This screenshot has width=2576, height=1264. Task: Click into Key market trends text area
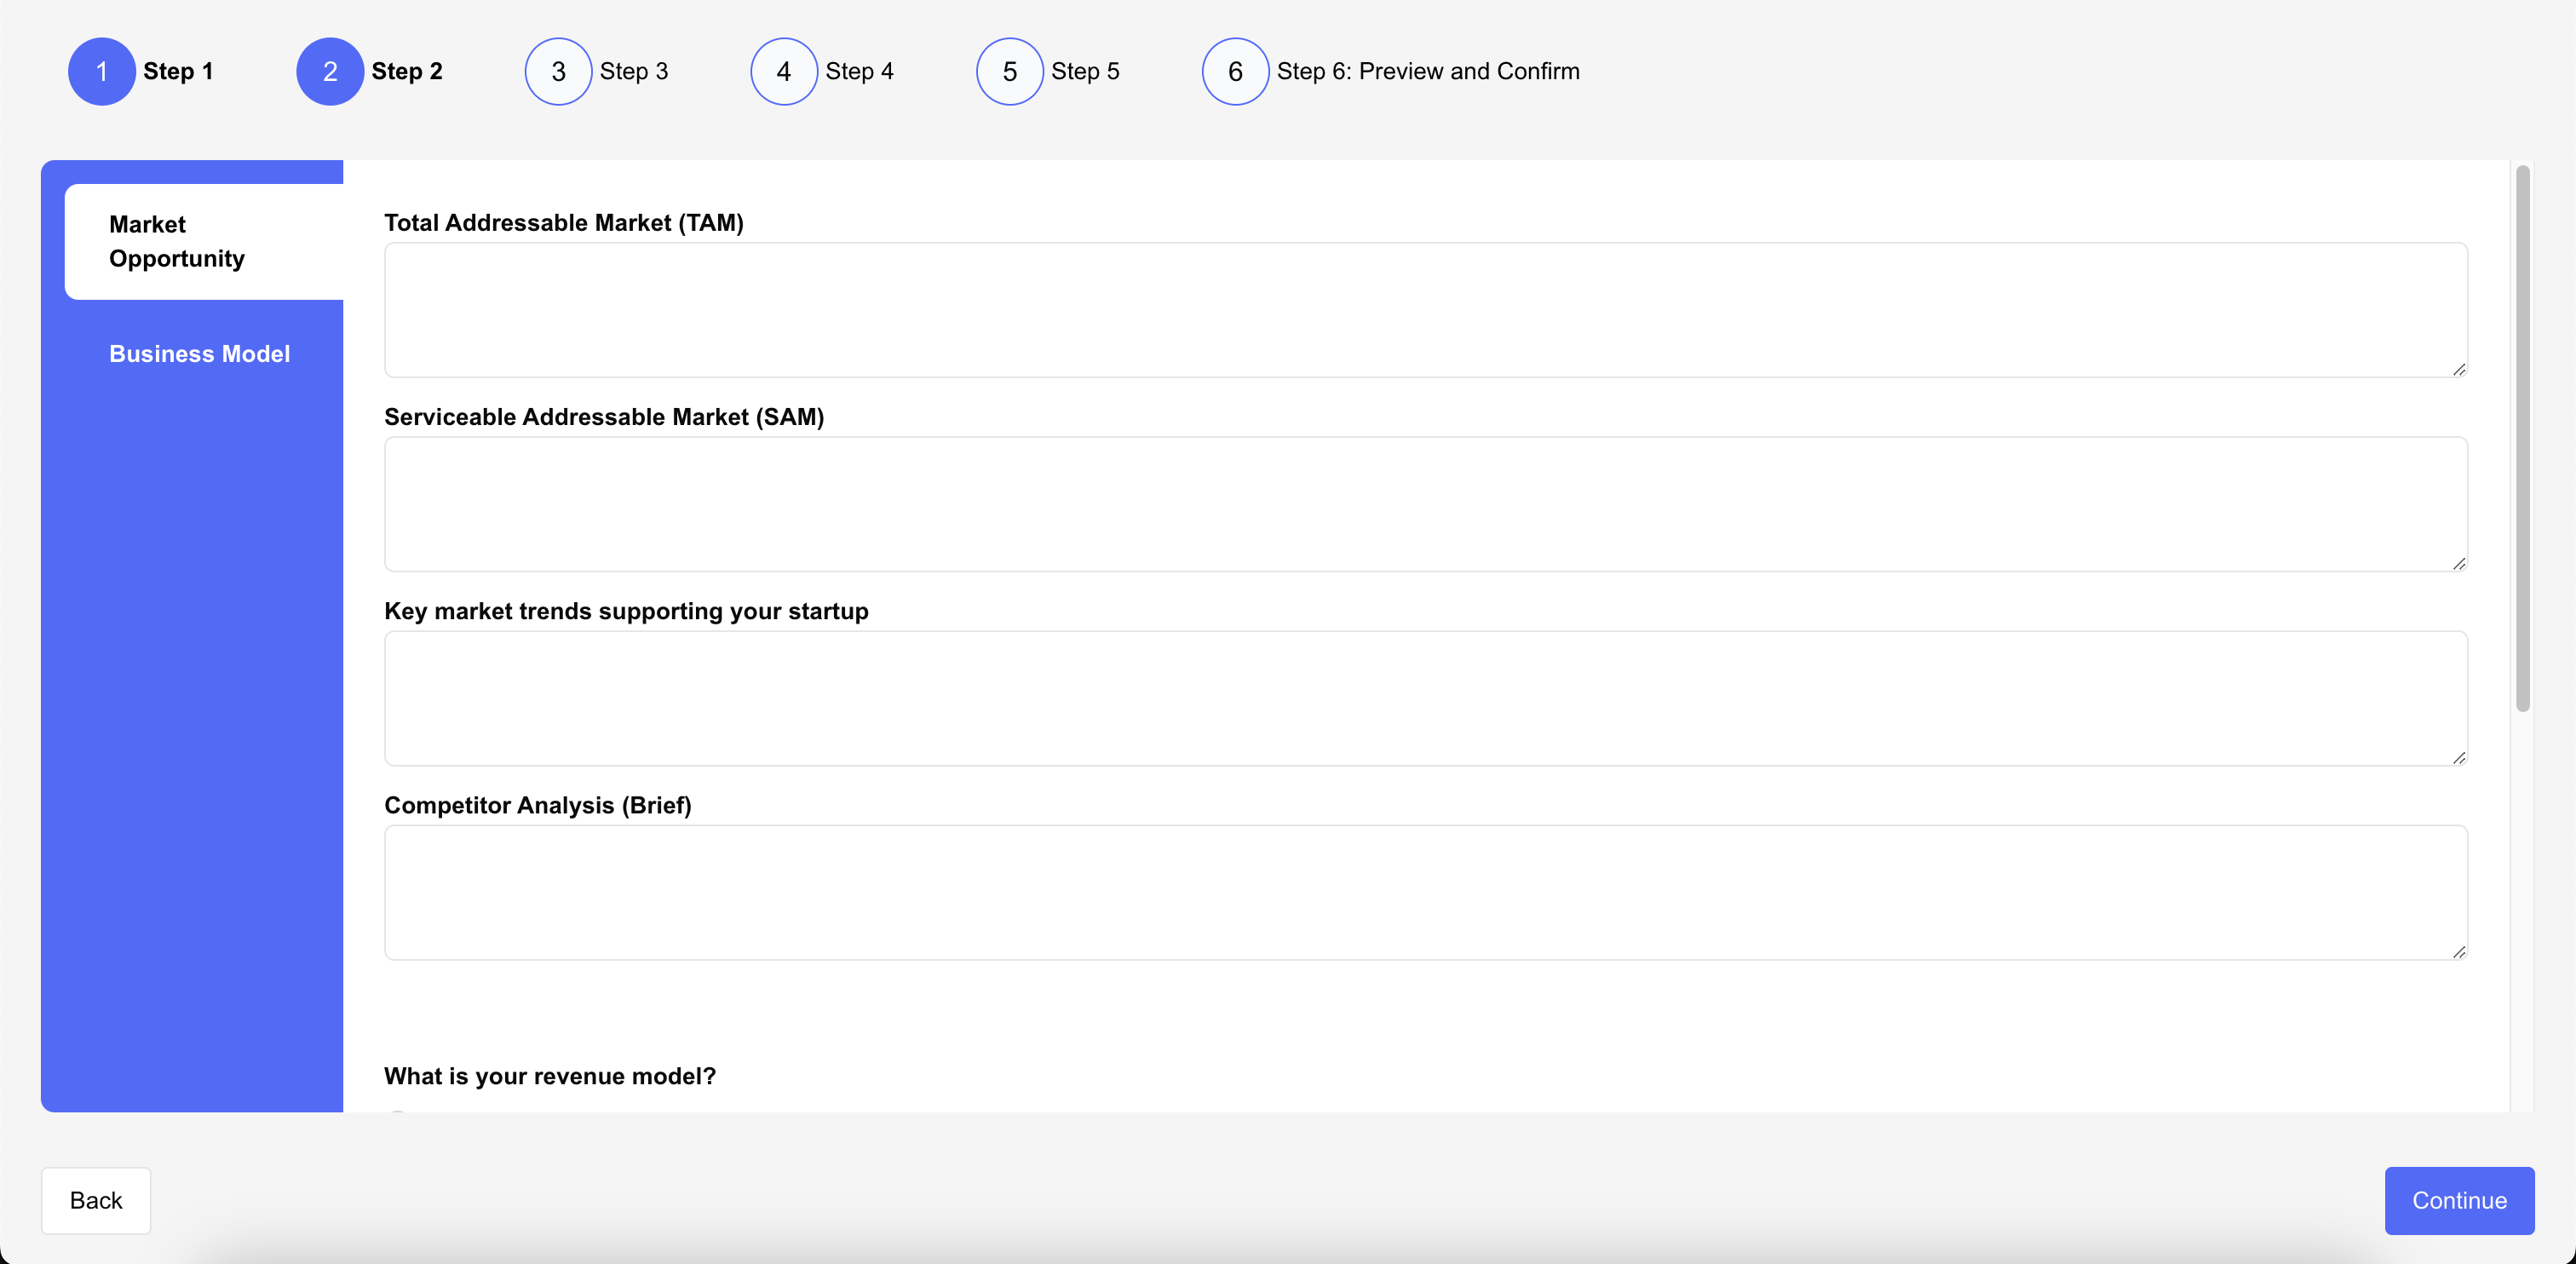[1425, 697]
